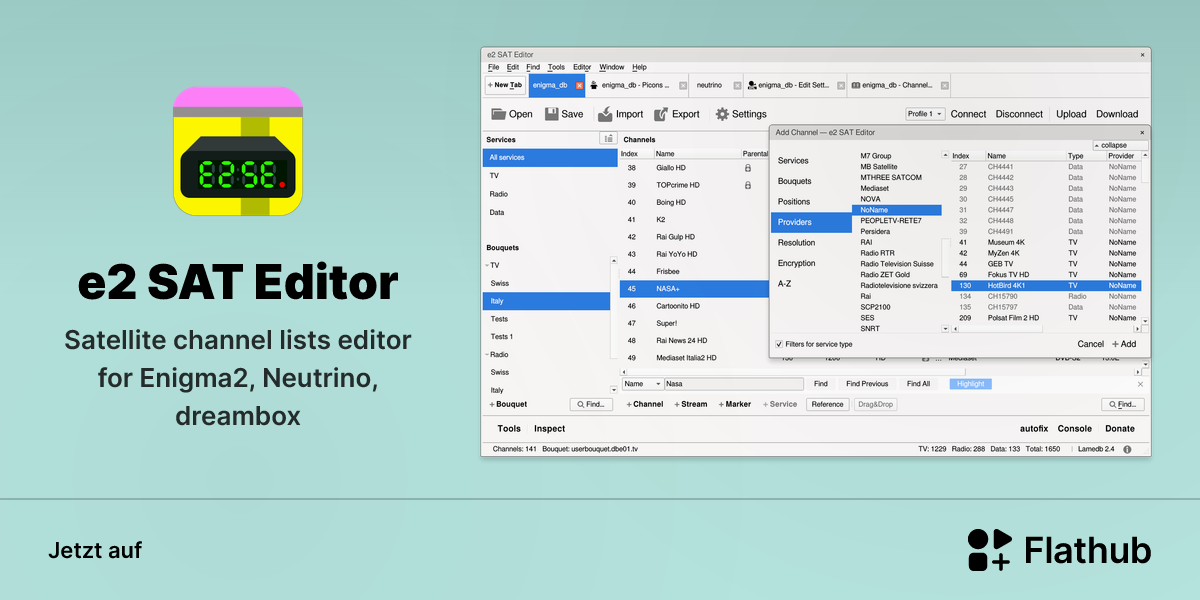Select the NASA+ channel row

click(x=694, y=289)
